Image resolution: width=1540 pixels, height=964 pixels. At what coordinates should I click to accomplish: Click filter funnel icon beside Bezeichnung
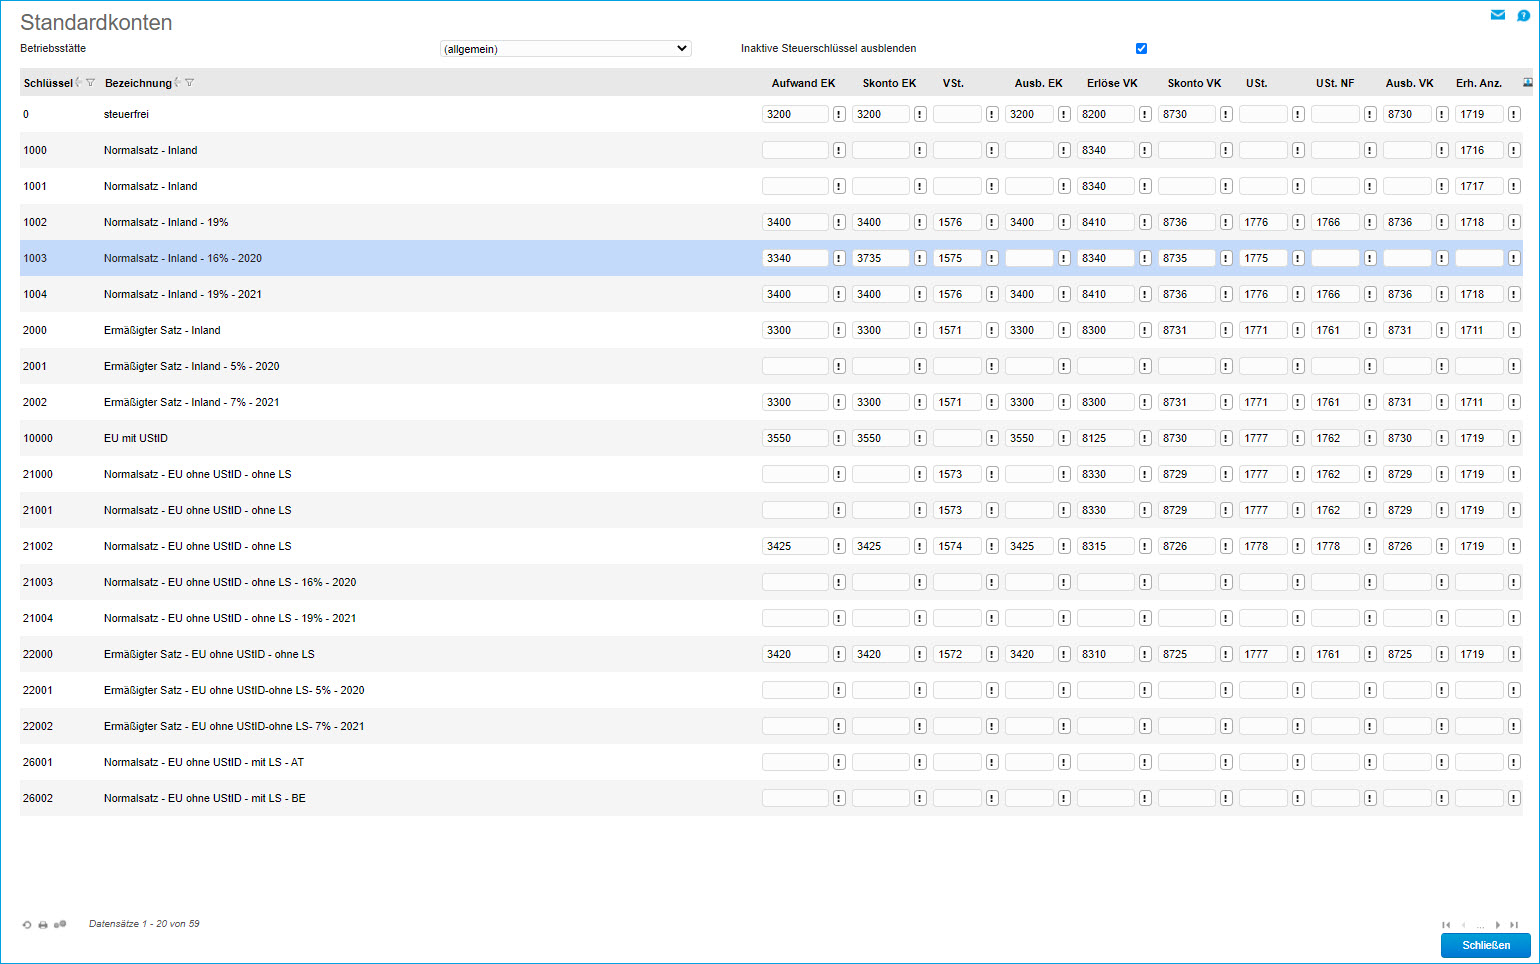click(x=190, y=83)
